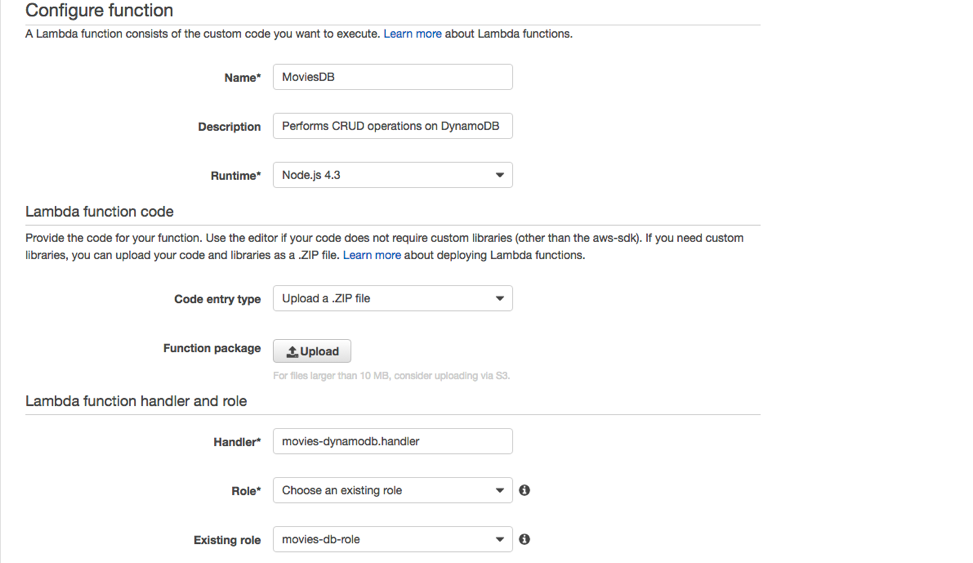Open the 'Choose an existing role' dropdown
This screenshot has height=563, width=973.
click(x=393, y=490)
